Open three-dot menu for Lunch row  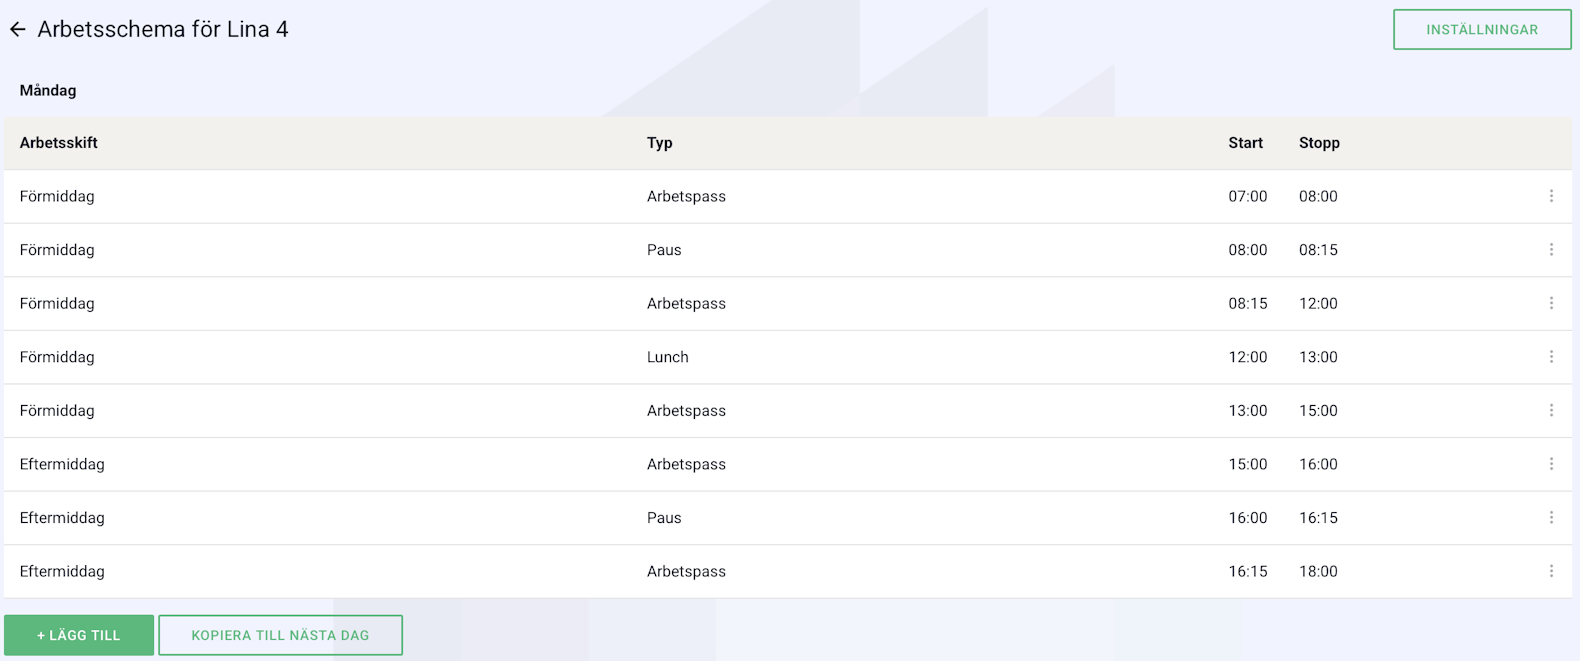pyautogui.click(x=1551, y=357)
